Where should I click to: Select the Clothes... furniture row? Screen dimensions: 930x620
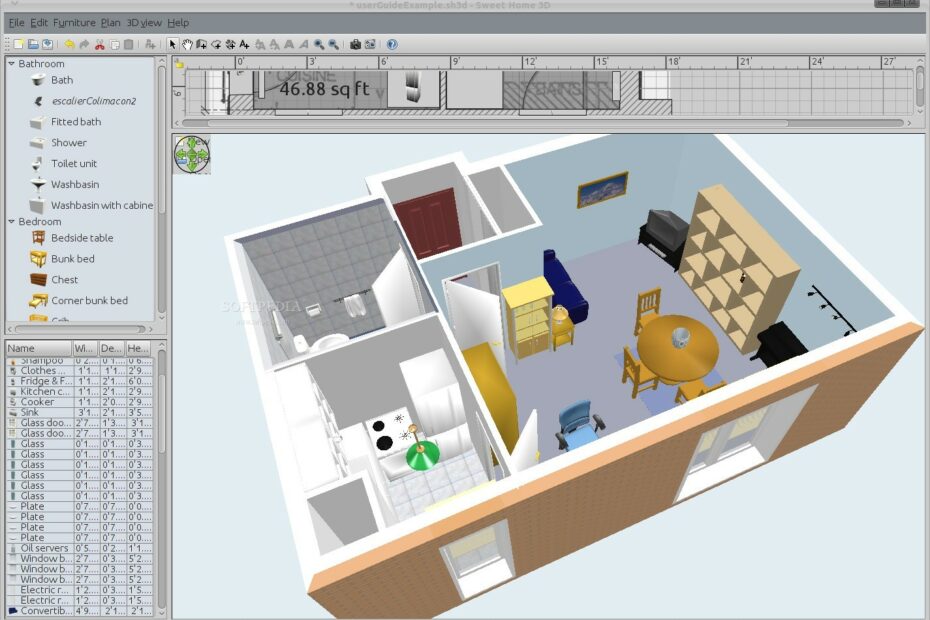79,371
